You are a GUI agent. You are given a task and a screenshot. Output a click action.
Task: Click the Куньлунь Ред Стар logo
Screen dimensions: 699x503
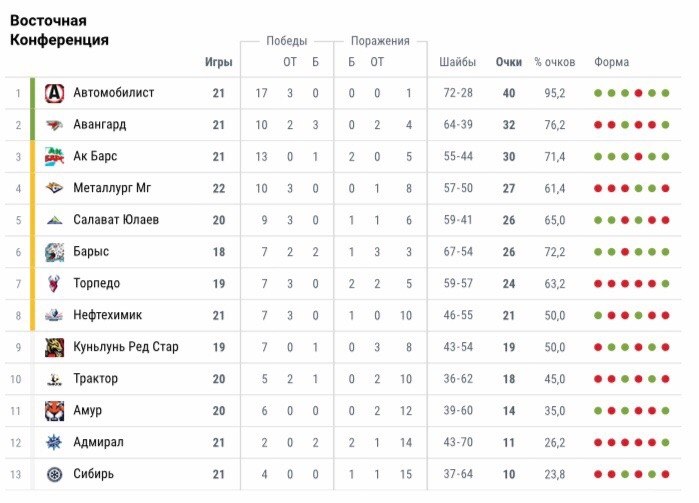coord(54,347)
